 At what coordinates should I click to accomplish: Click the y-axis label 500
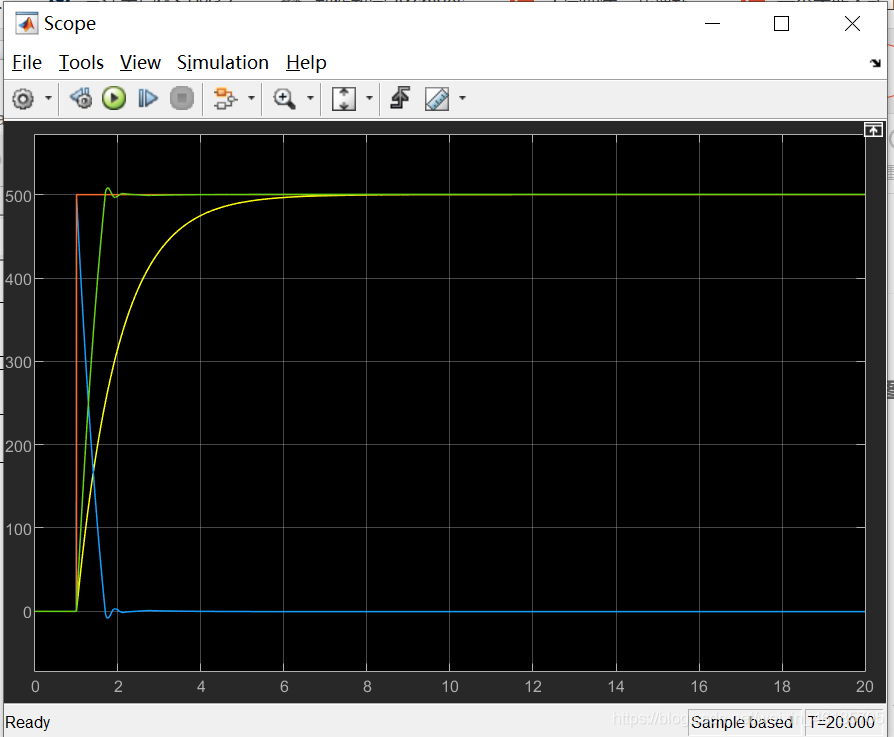[18, 197]
